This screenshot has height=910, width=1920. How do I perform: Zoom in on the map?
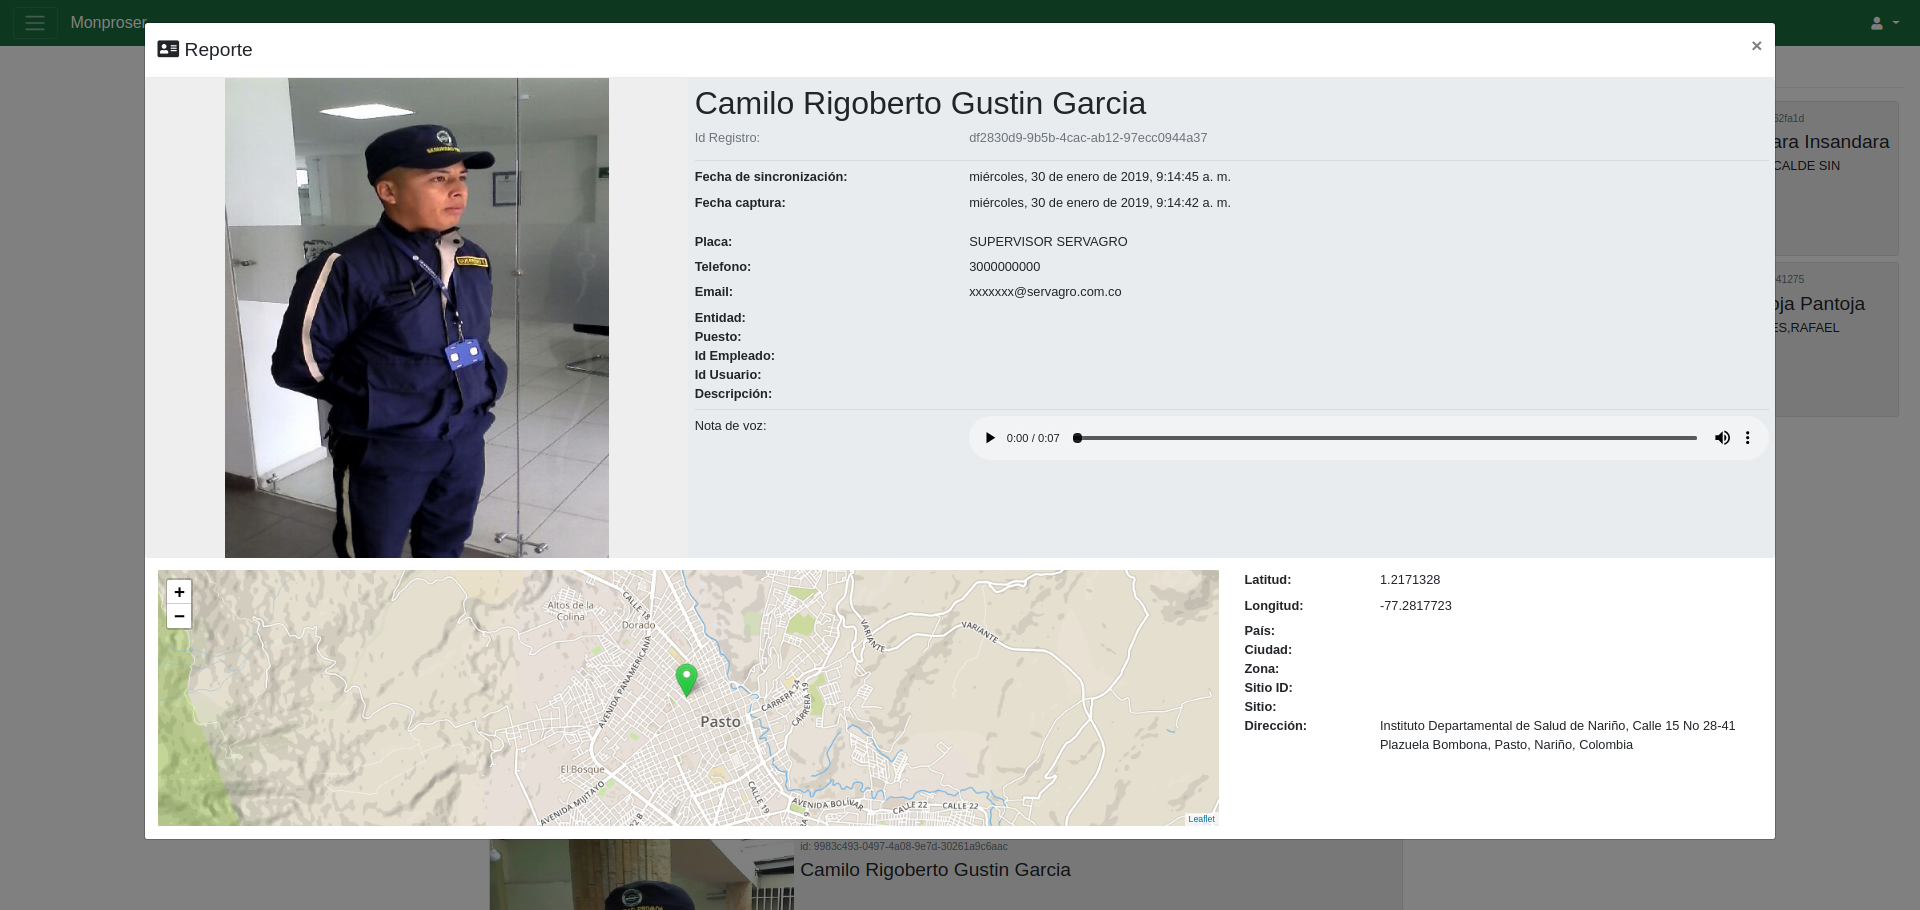point(179,592)
